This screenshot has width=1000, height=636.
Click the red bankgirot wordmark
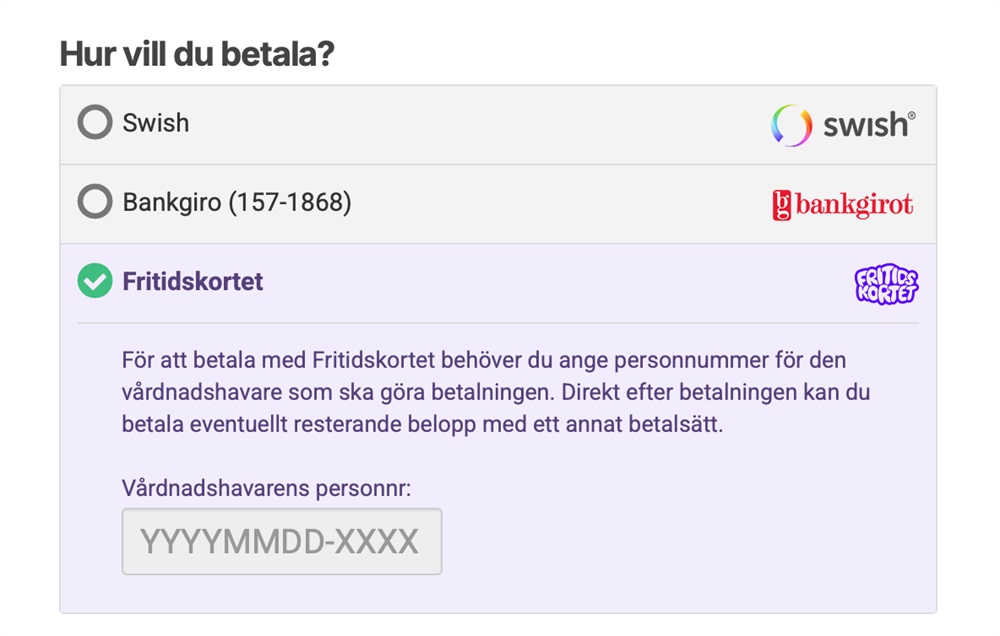tap(854, 206)
